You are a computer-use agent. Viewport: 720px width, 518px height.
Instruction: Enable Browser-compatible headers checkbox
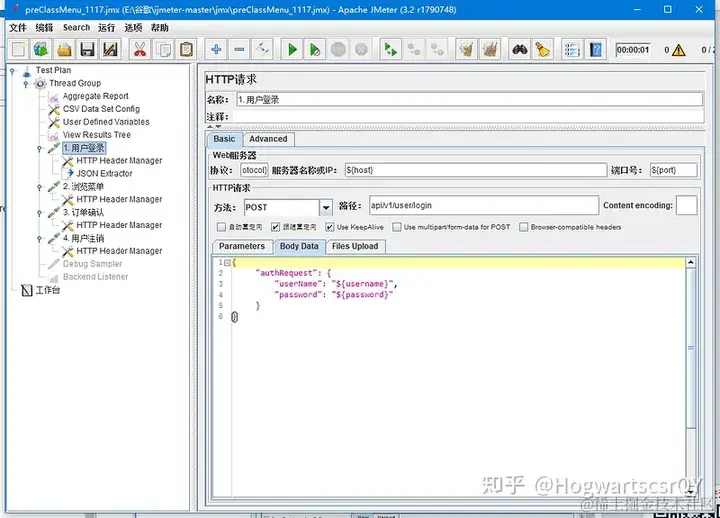(x=523, y=227)
